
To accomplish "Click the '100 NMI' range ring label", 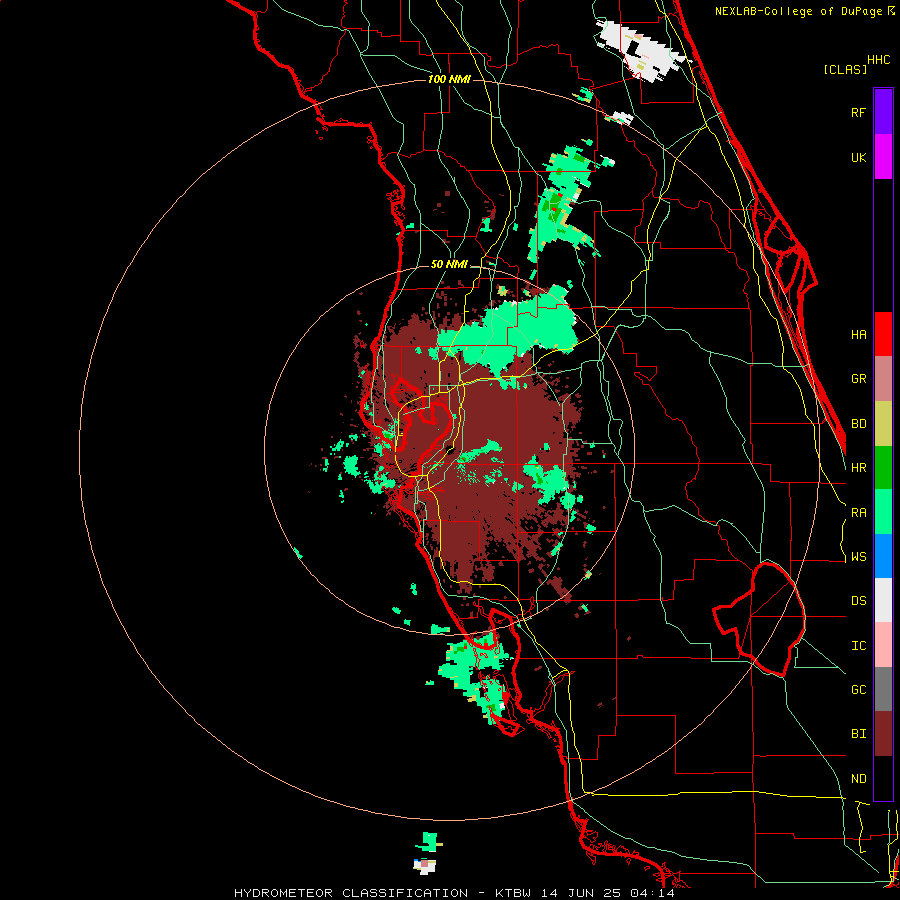I will (x=449, y=79).
